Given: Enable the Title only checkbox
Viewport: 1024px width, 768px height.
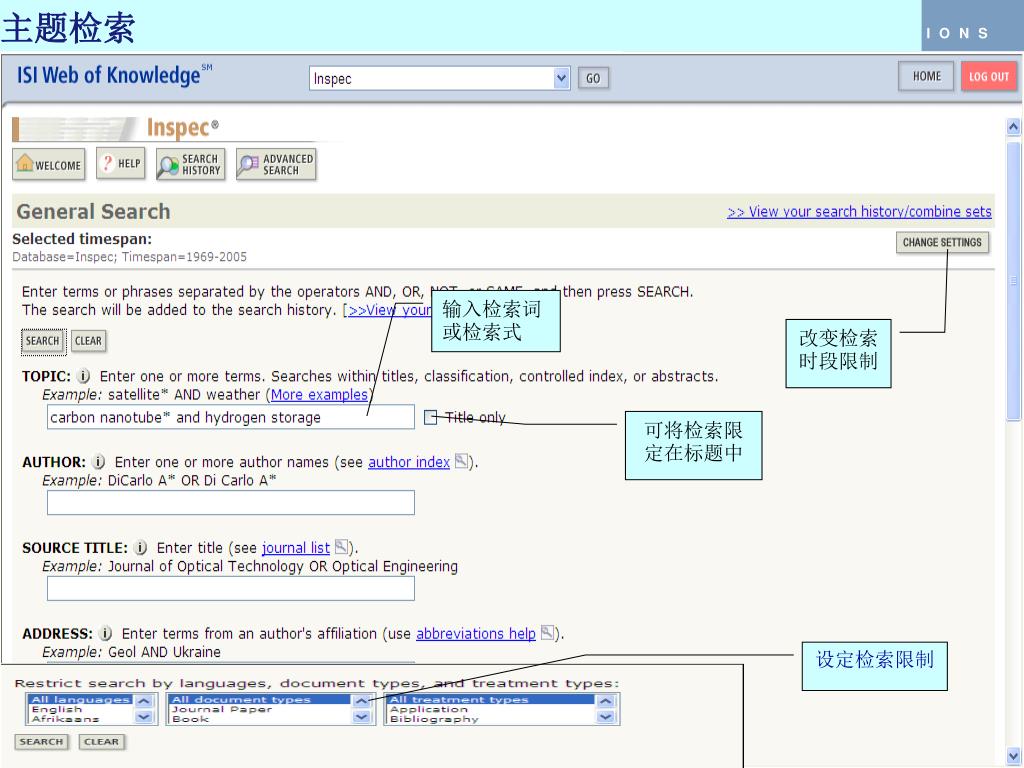Looking at the screenshot, I should [430, 417].
